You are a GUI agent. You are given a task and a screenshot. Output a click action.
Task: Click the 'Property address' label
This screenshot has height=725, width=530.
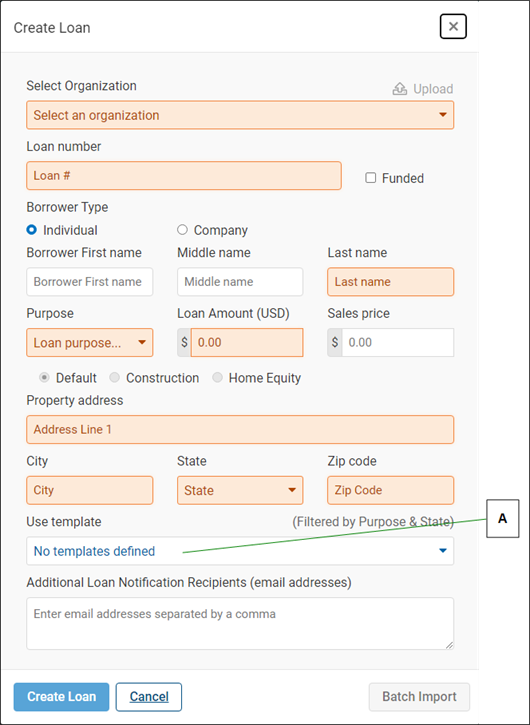coord(75,400)
